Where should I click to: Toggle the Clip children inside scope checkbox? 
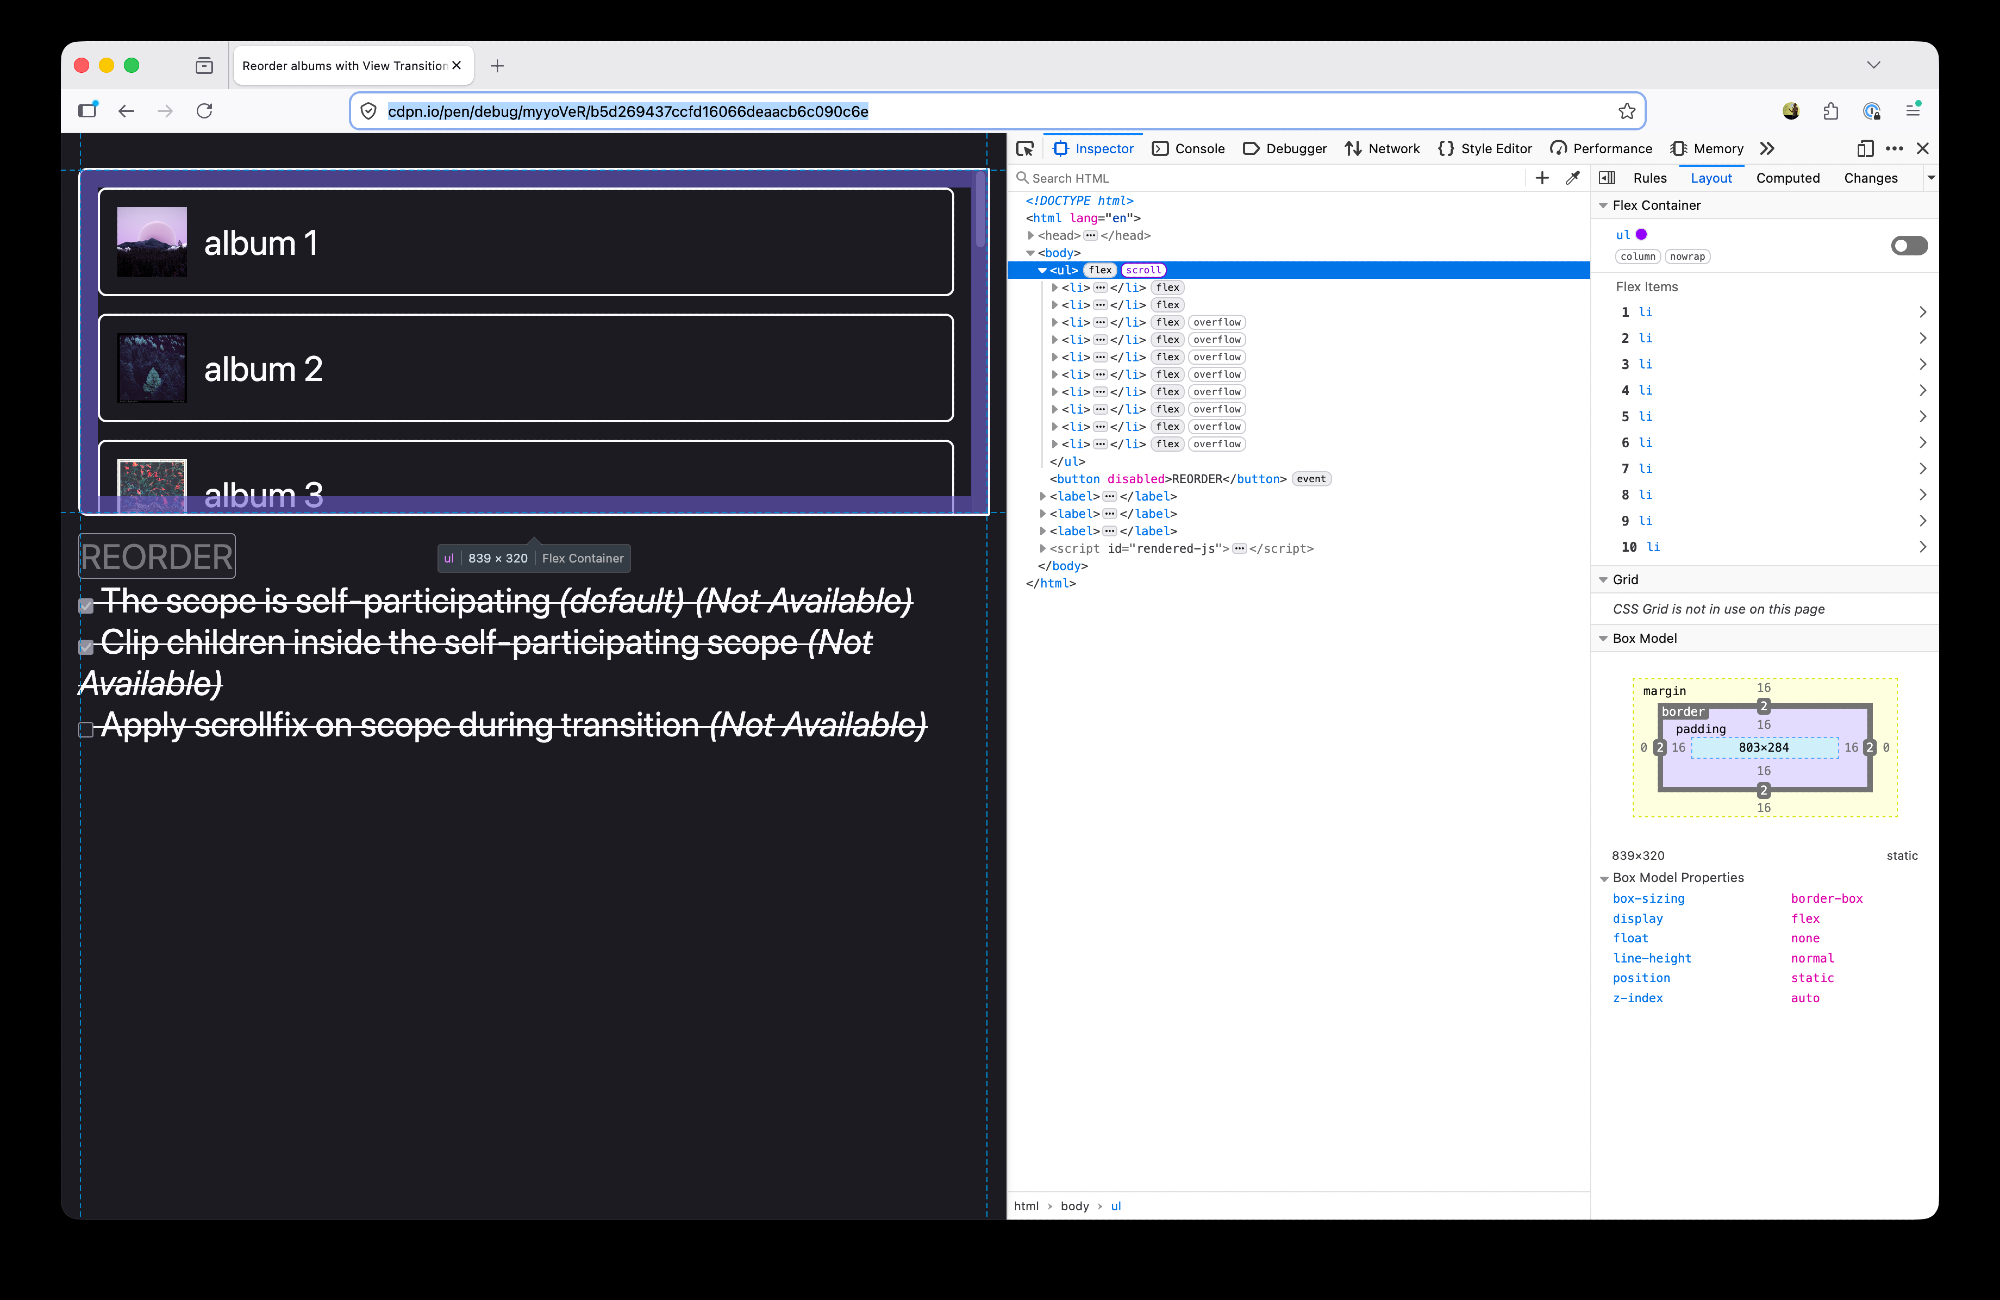click(x=87, y=647)
